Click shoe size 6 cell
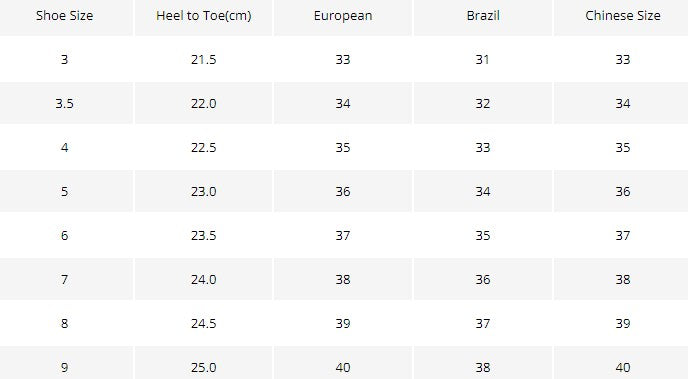 click(64, 236)
